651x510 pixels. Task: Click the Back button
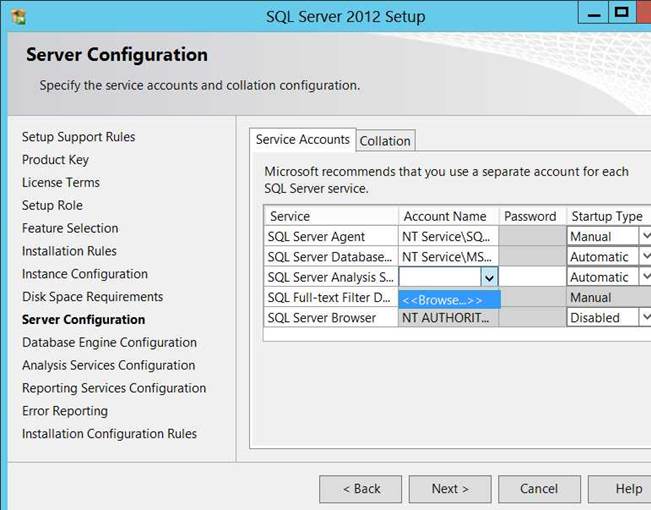[x=360, y=489]
